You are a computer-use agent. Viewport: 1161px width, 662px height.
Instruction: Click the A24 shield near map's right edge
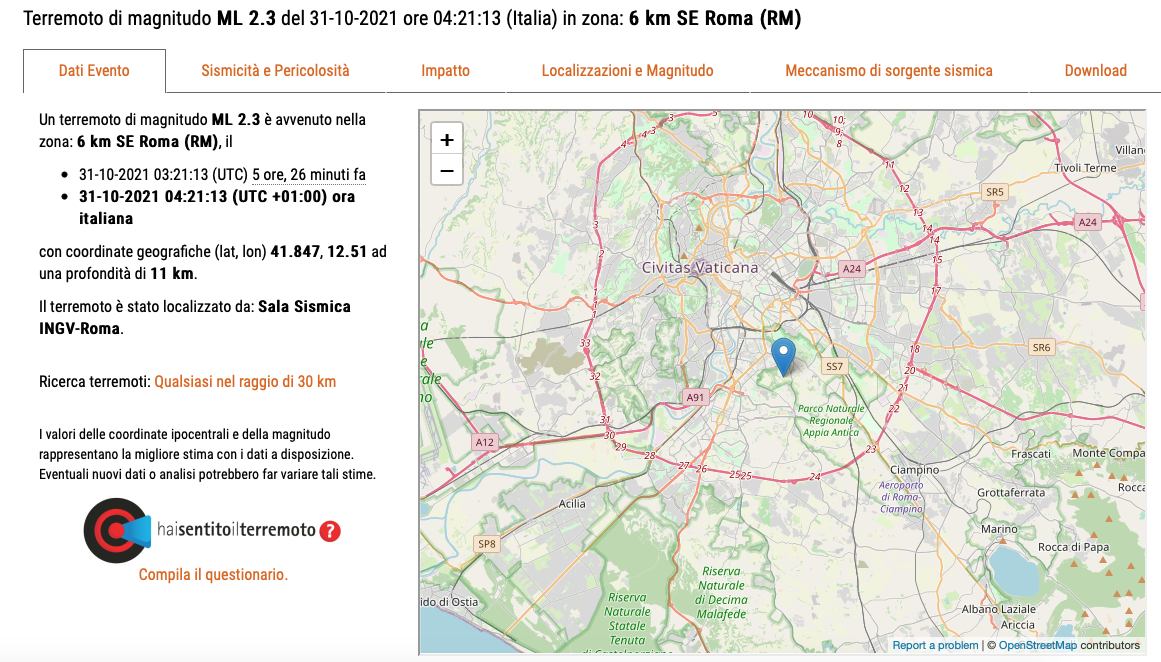coord(1087,222)
